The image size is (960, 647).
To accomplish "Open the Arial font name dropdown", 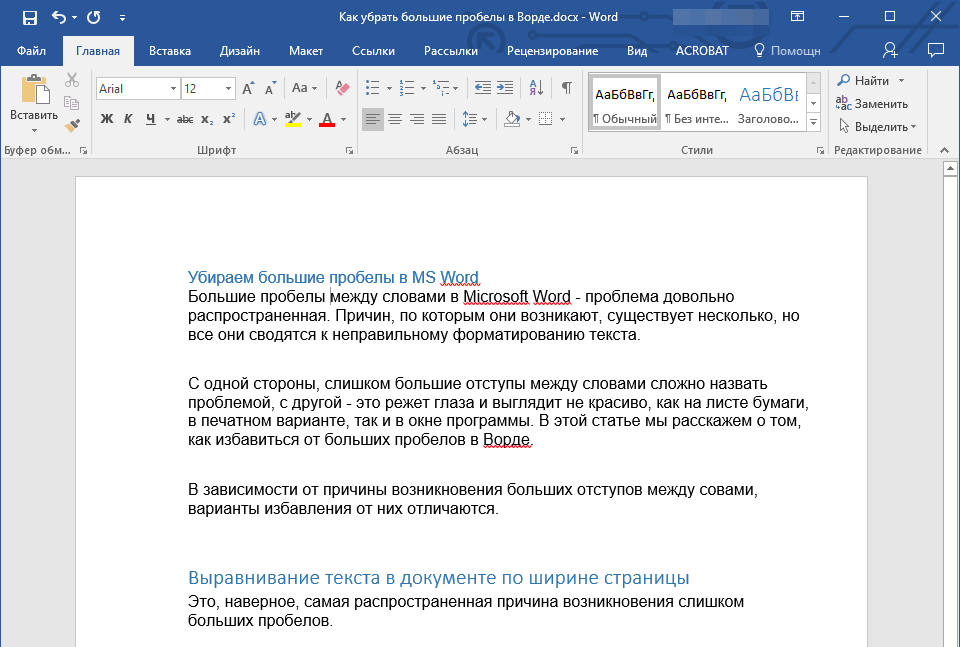I will coord(173,89).
